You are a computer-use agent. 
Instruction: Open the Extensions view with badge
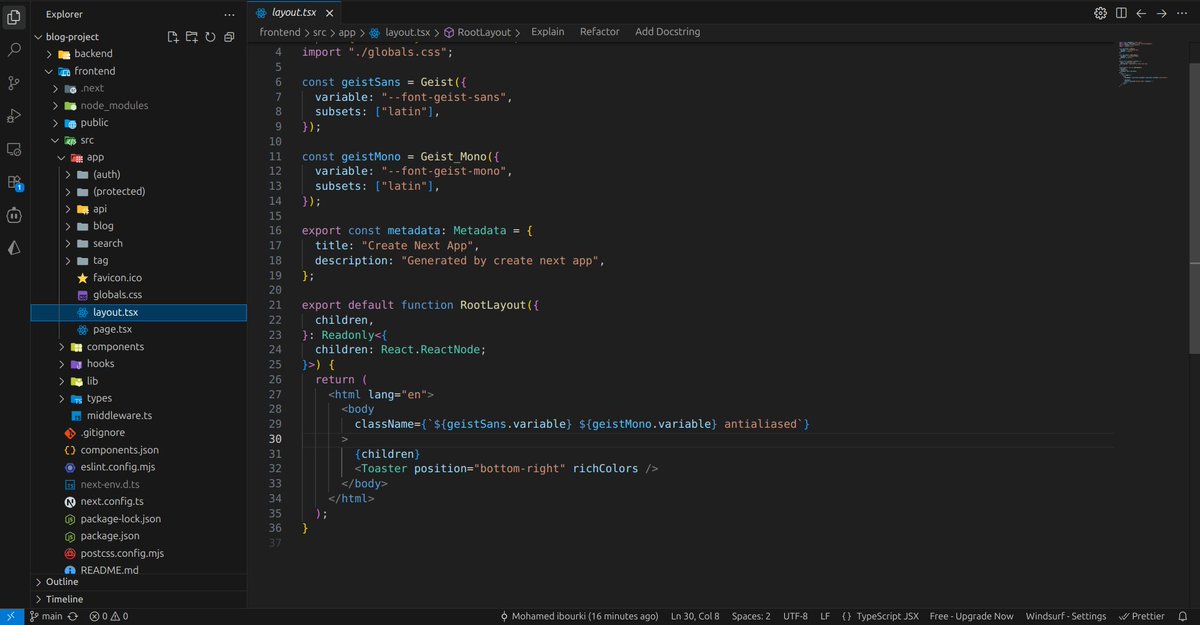(14, 182)
